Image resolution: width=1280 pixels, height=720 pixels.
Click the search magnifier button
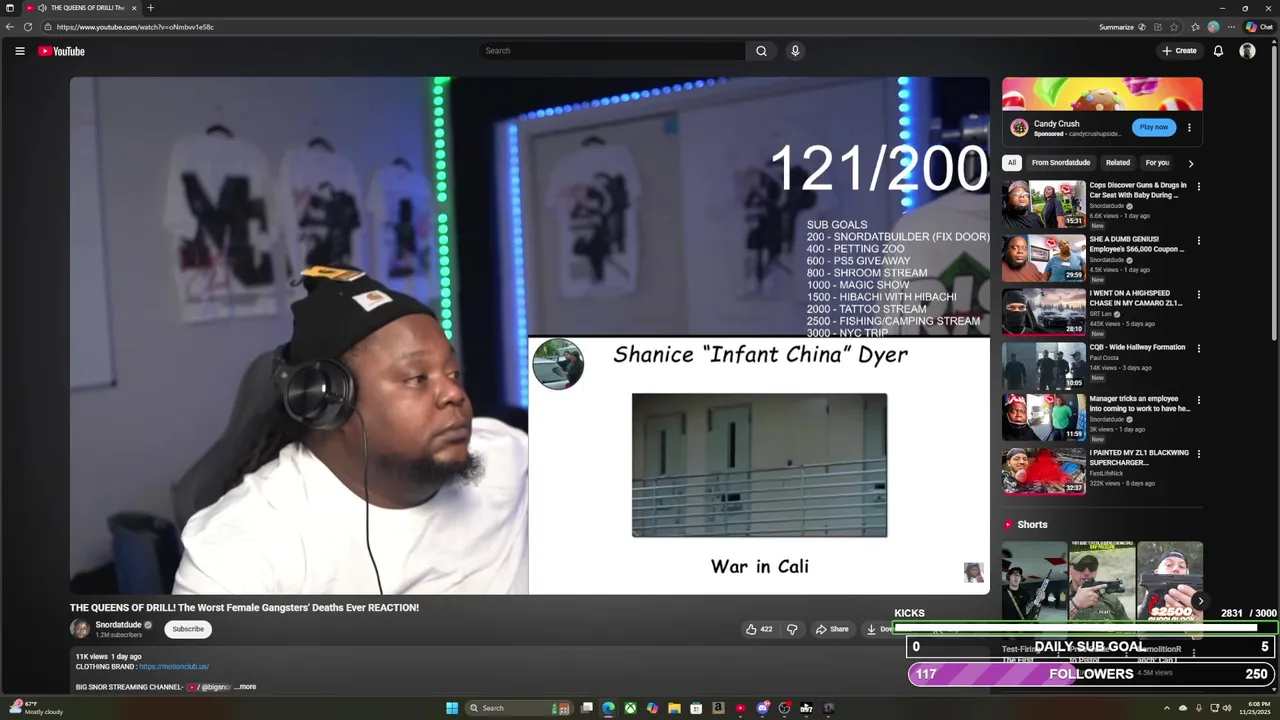tap(761, 51)
